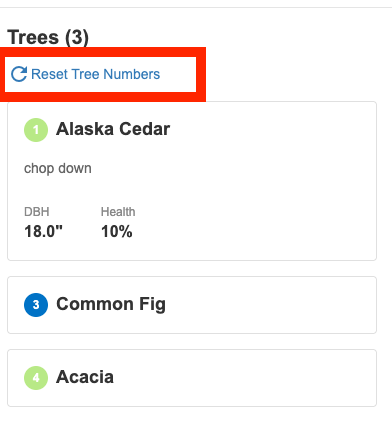Select the blue number 3 badge
This screenshot has height=435, width=392.
pyautogui.click(x=36, y=305)
